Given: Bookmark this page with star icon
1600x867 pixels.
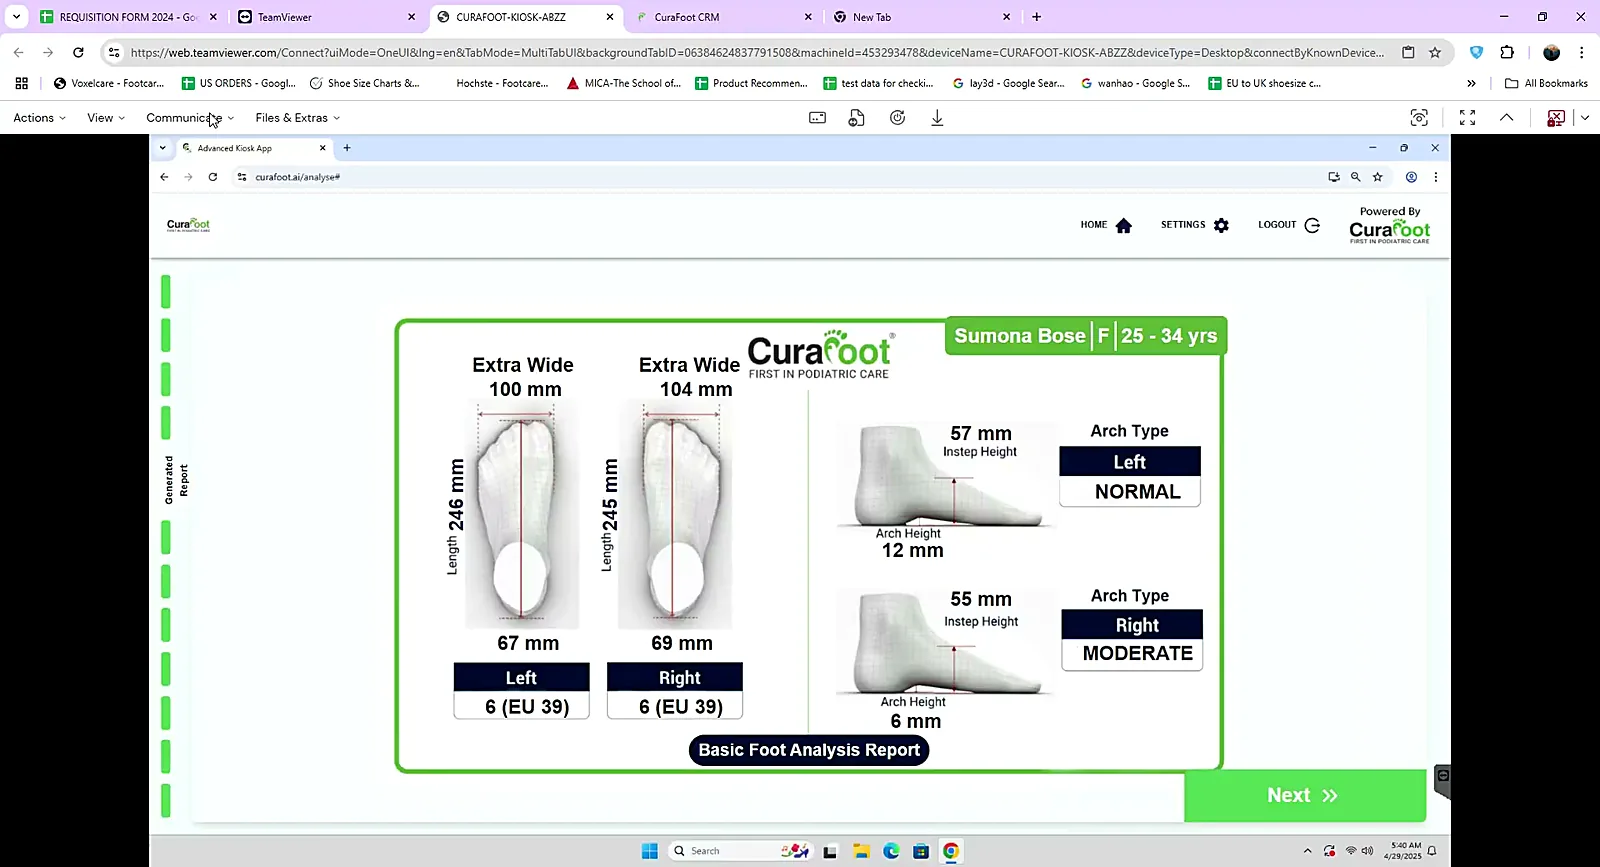Looking at the screenshot, I should (x=1435, y=53).
